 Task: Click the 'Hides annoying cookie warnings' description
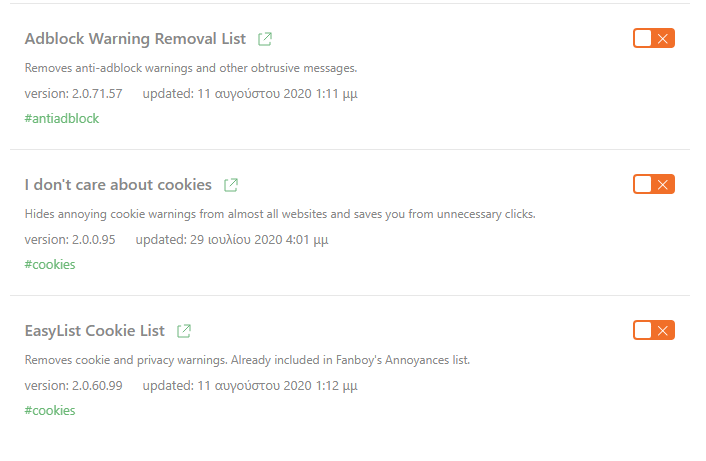(280, 214)
